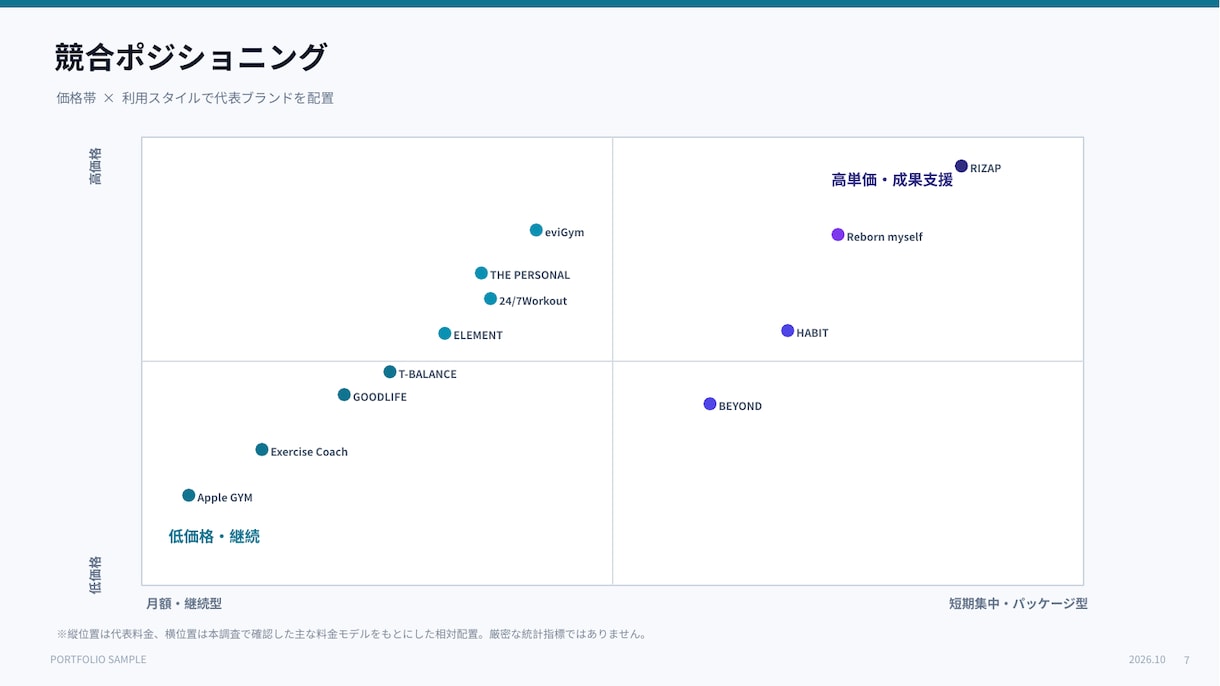Click the Apple GYM data point dot
This screenshot has height=686, width=1220.
coord(189,495)
